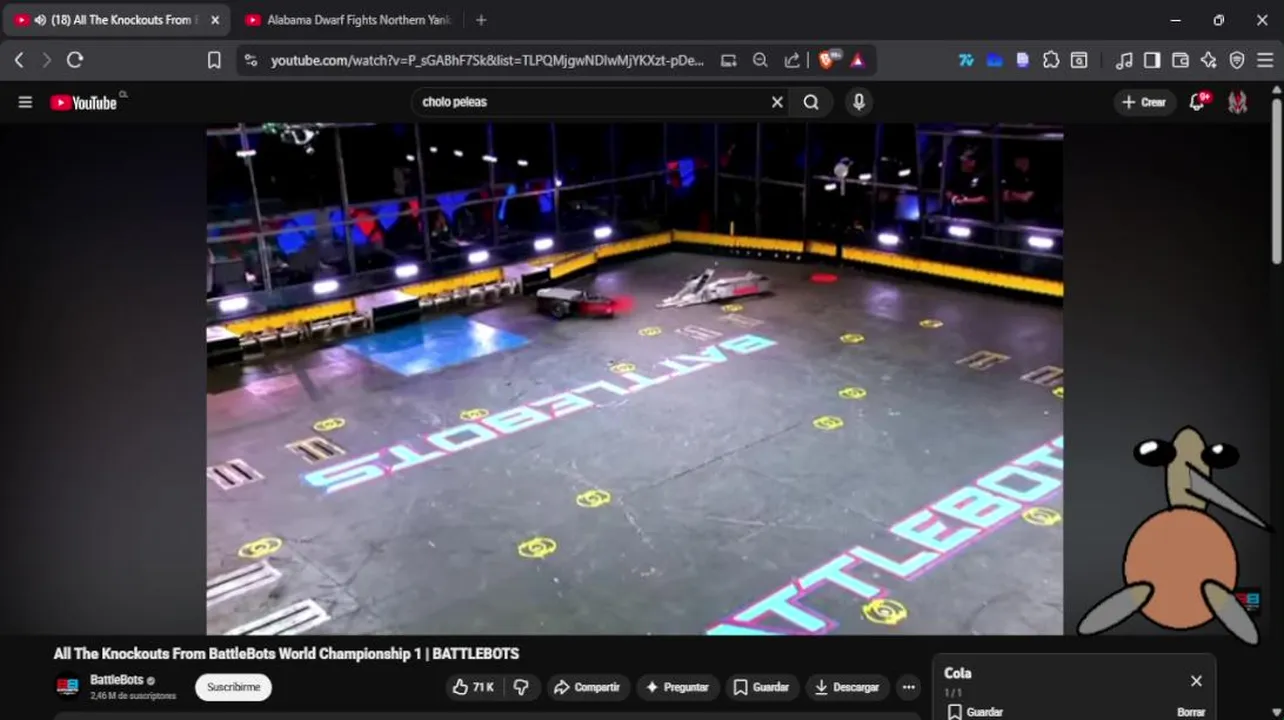Run search with magnifier button

(811, 102)
